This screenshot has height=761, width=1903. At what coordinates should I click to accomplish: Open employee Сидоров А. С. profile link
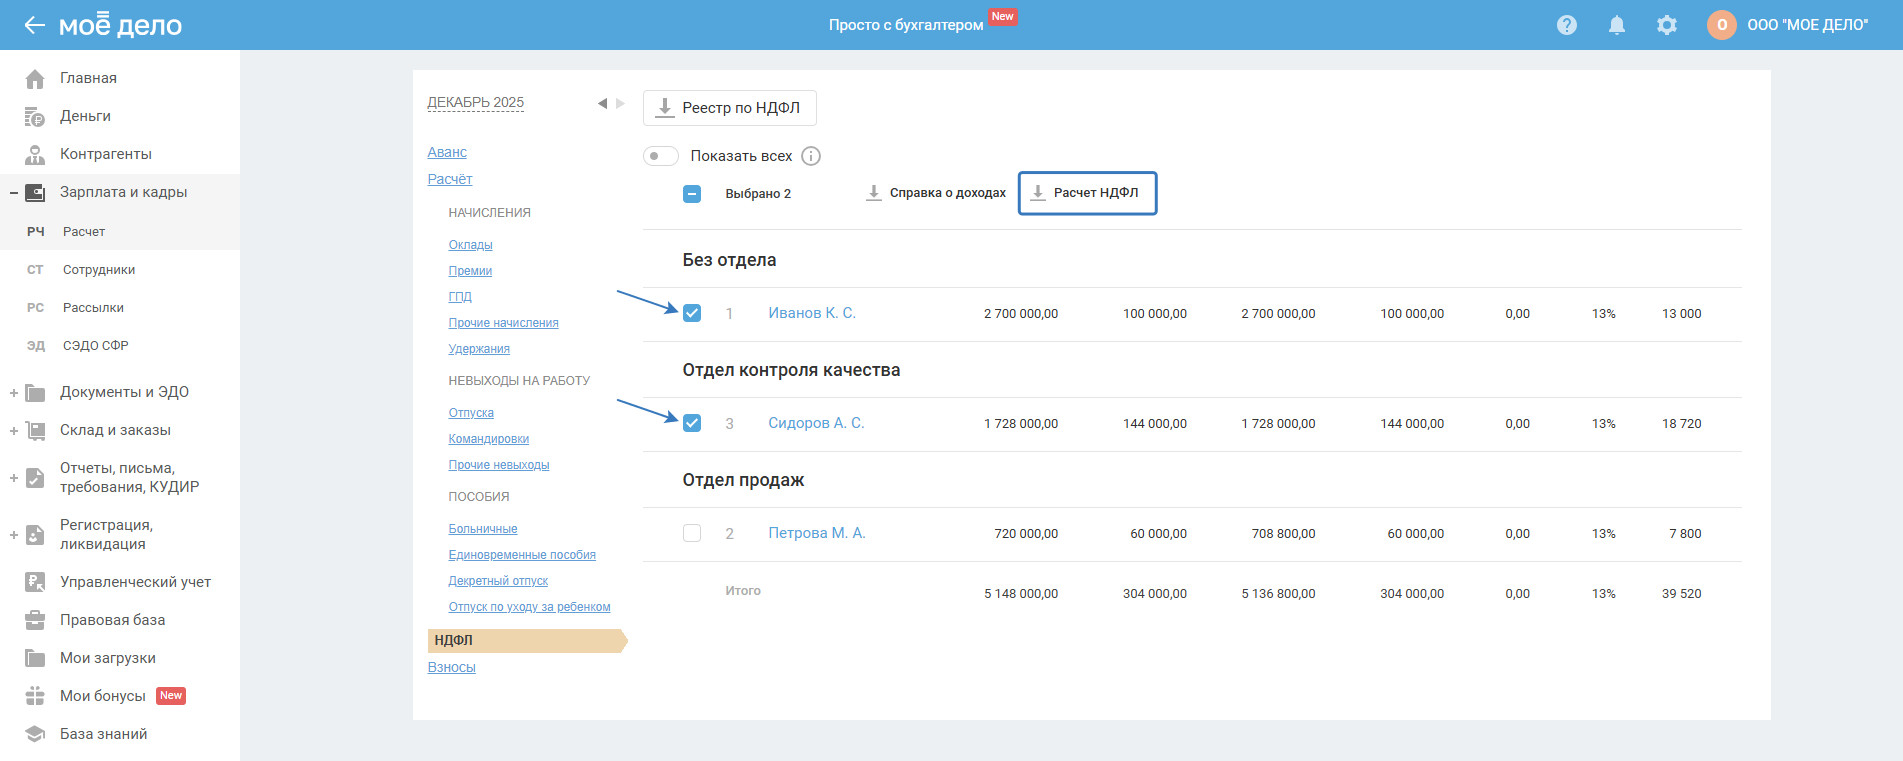(816, 423)
